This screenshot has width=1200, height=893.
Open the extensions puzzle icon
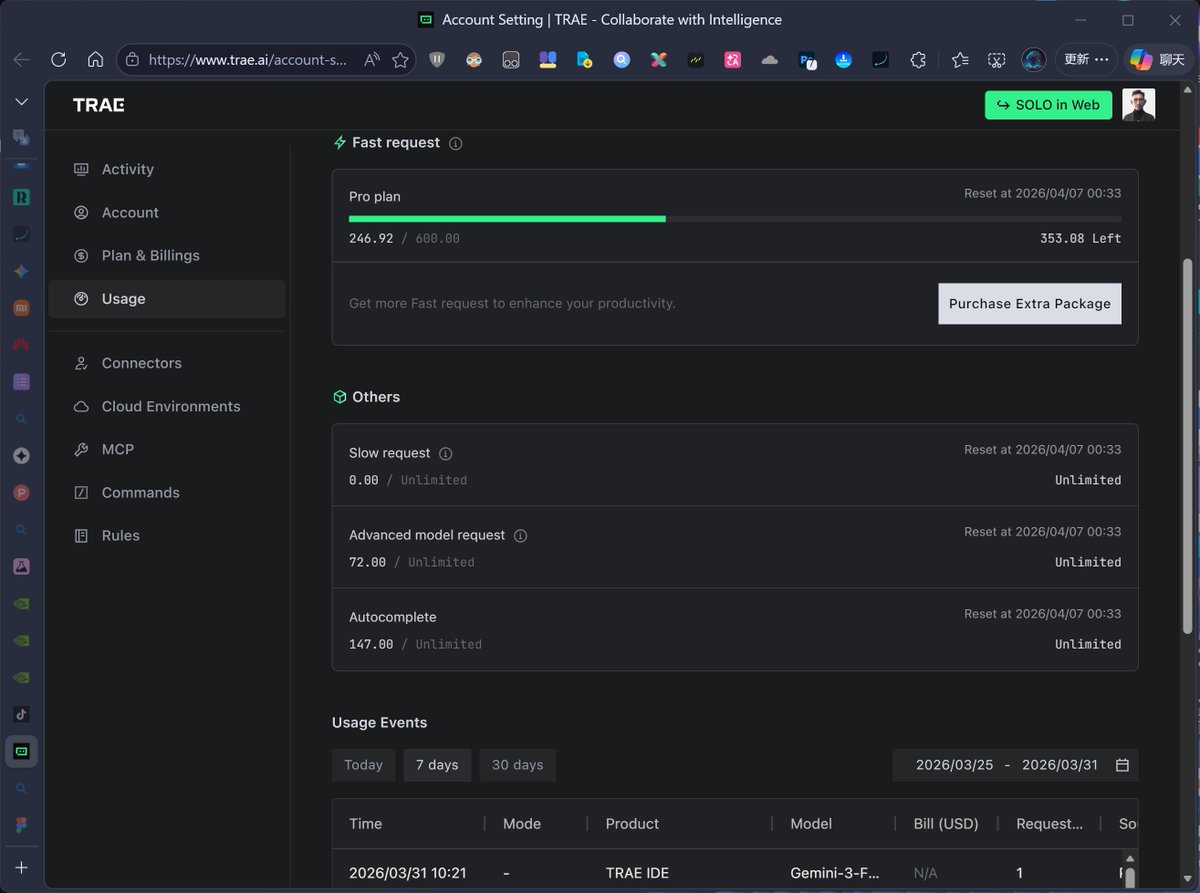(918, 60)
